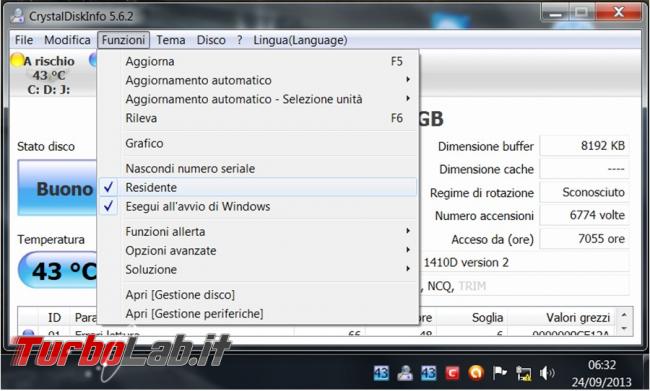The width and height of the screenshot is (650, 391).
Task: Open the Modifica menu
Action: coord(67,40)
